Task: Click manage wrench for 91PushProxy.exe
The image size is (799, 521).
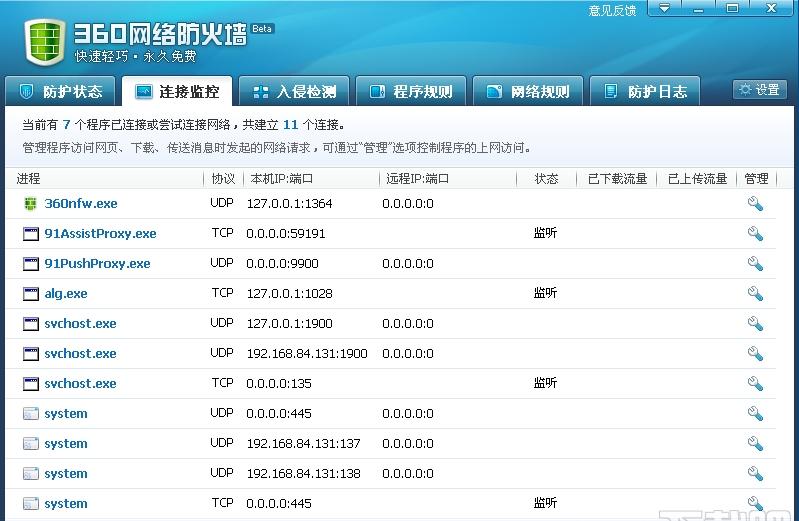Action: 755,264
